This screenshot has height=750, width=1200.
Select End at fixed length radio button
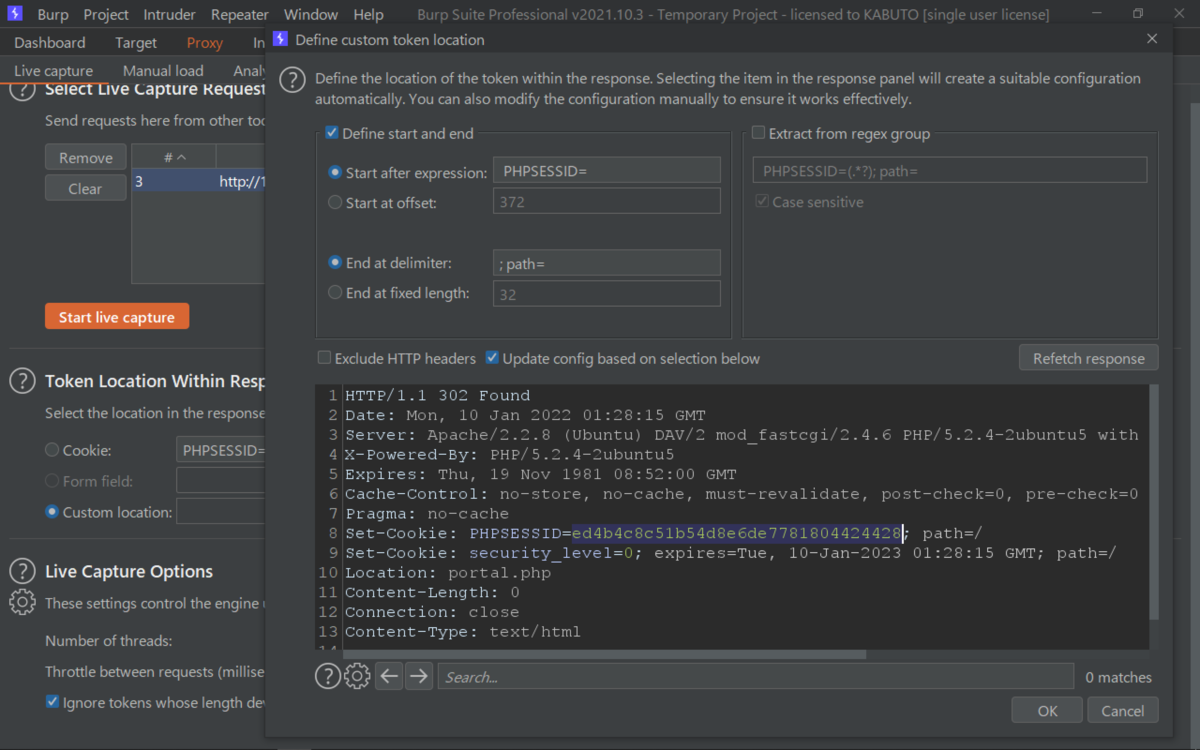pos(335,293)
